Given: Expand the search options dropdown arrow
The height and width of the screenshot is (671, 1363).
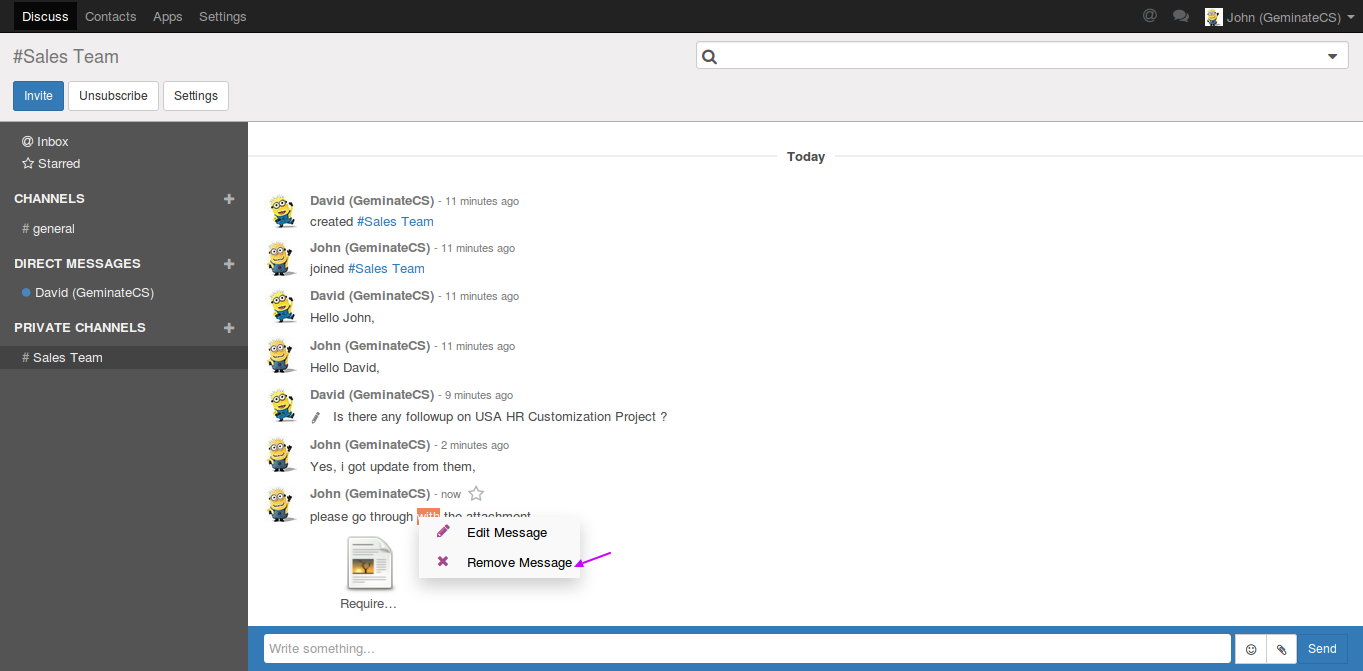Looking at the screenshot, I should [1332, 57].
